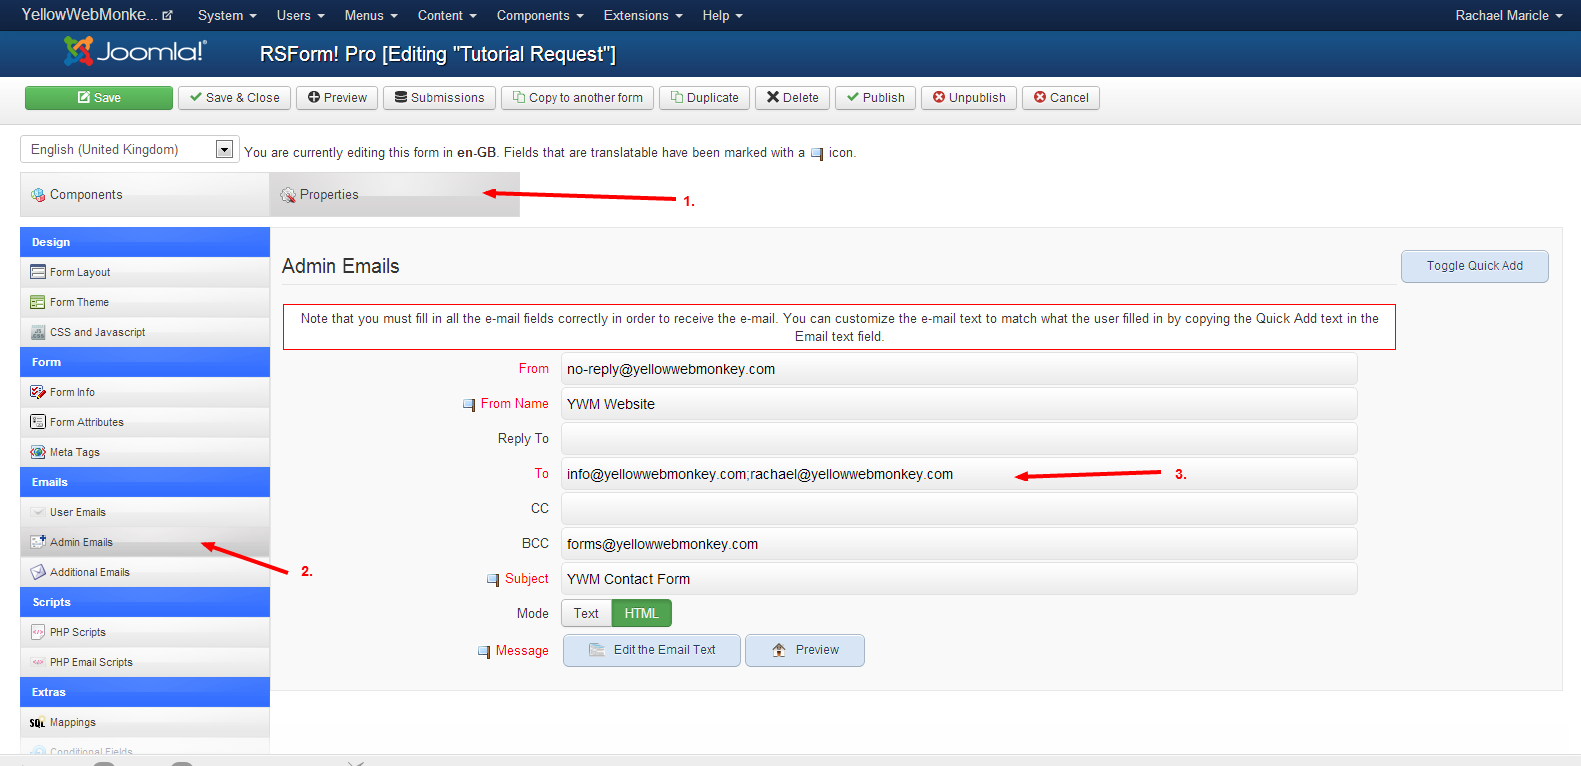The height and width of the screenshot is (766, 1581).
Task: Click the Meta Tags icon
Action: coord(38,452)
